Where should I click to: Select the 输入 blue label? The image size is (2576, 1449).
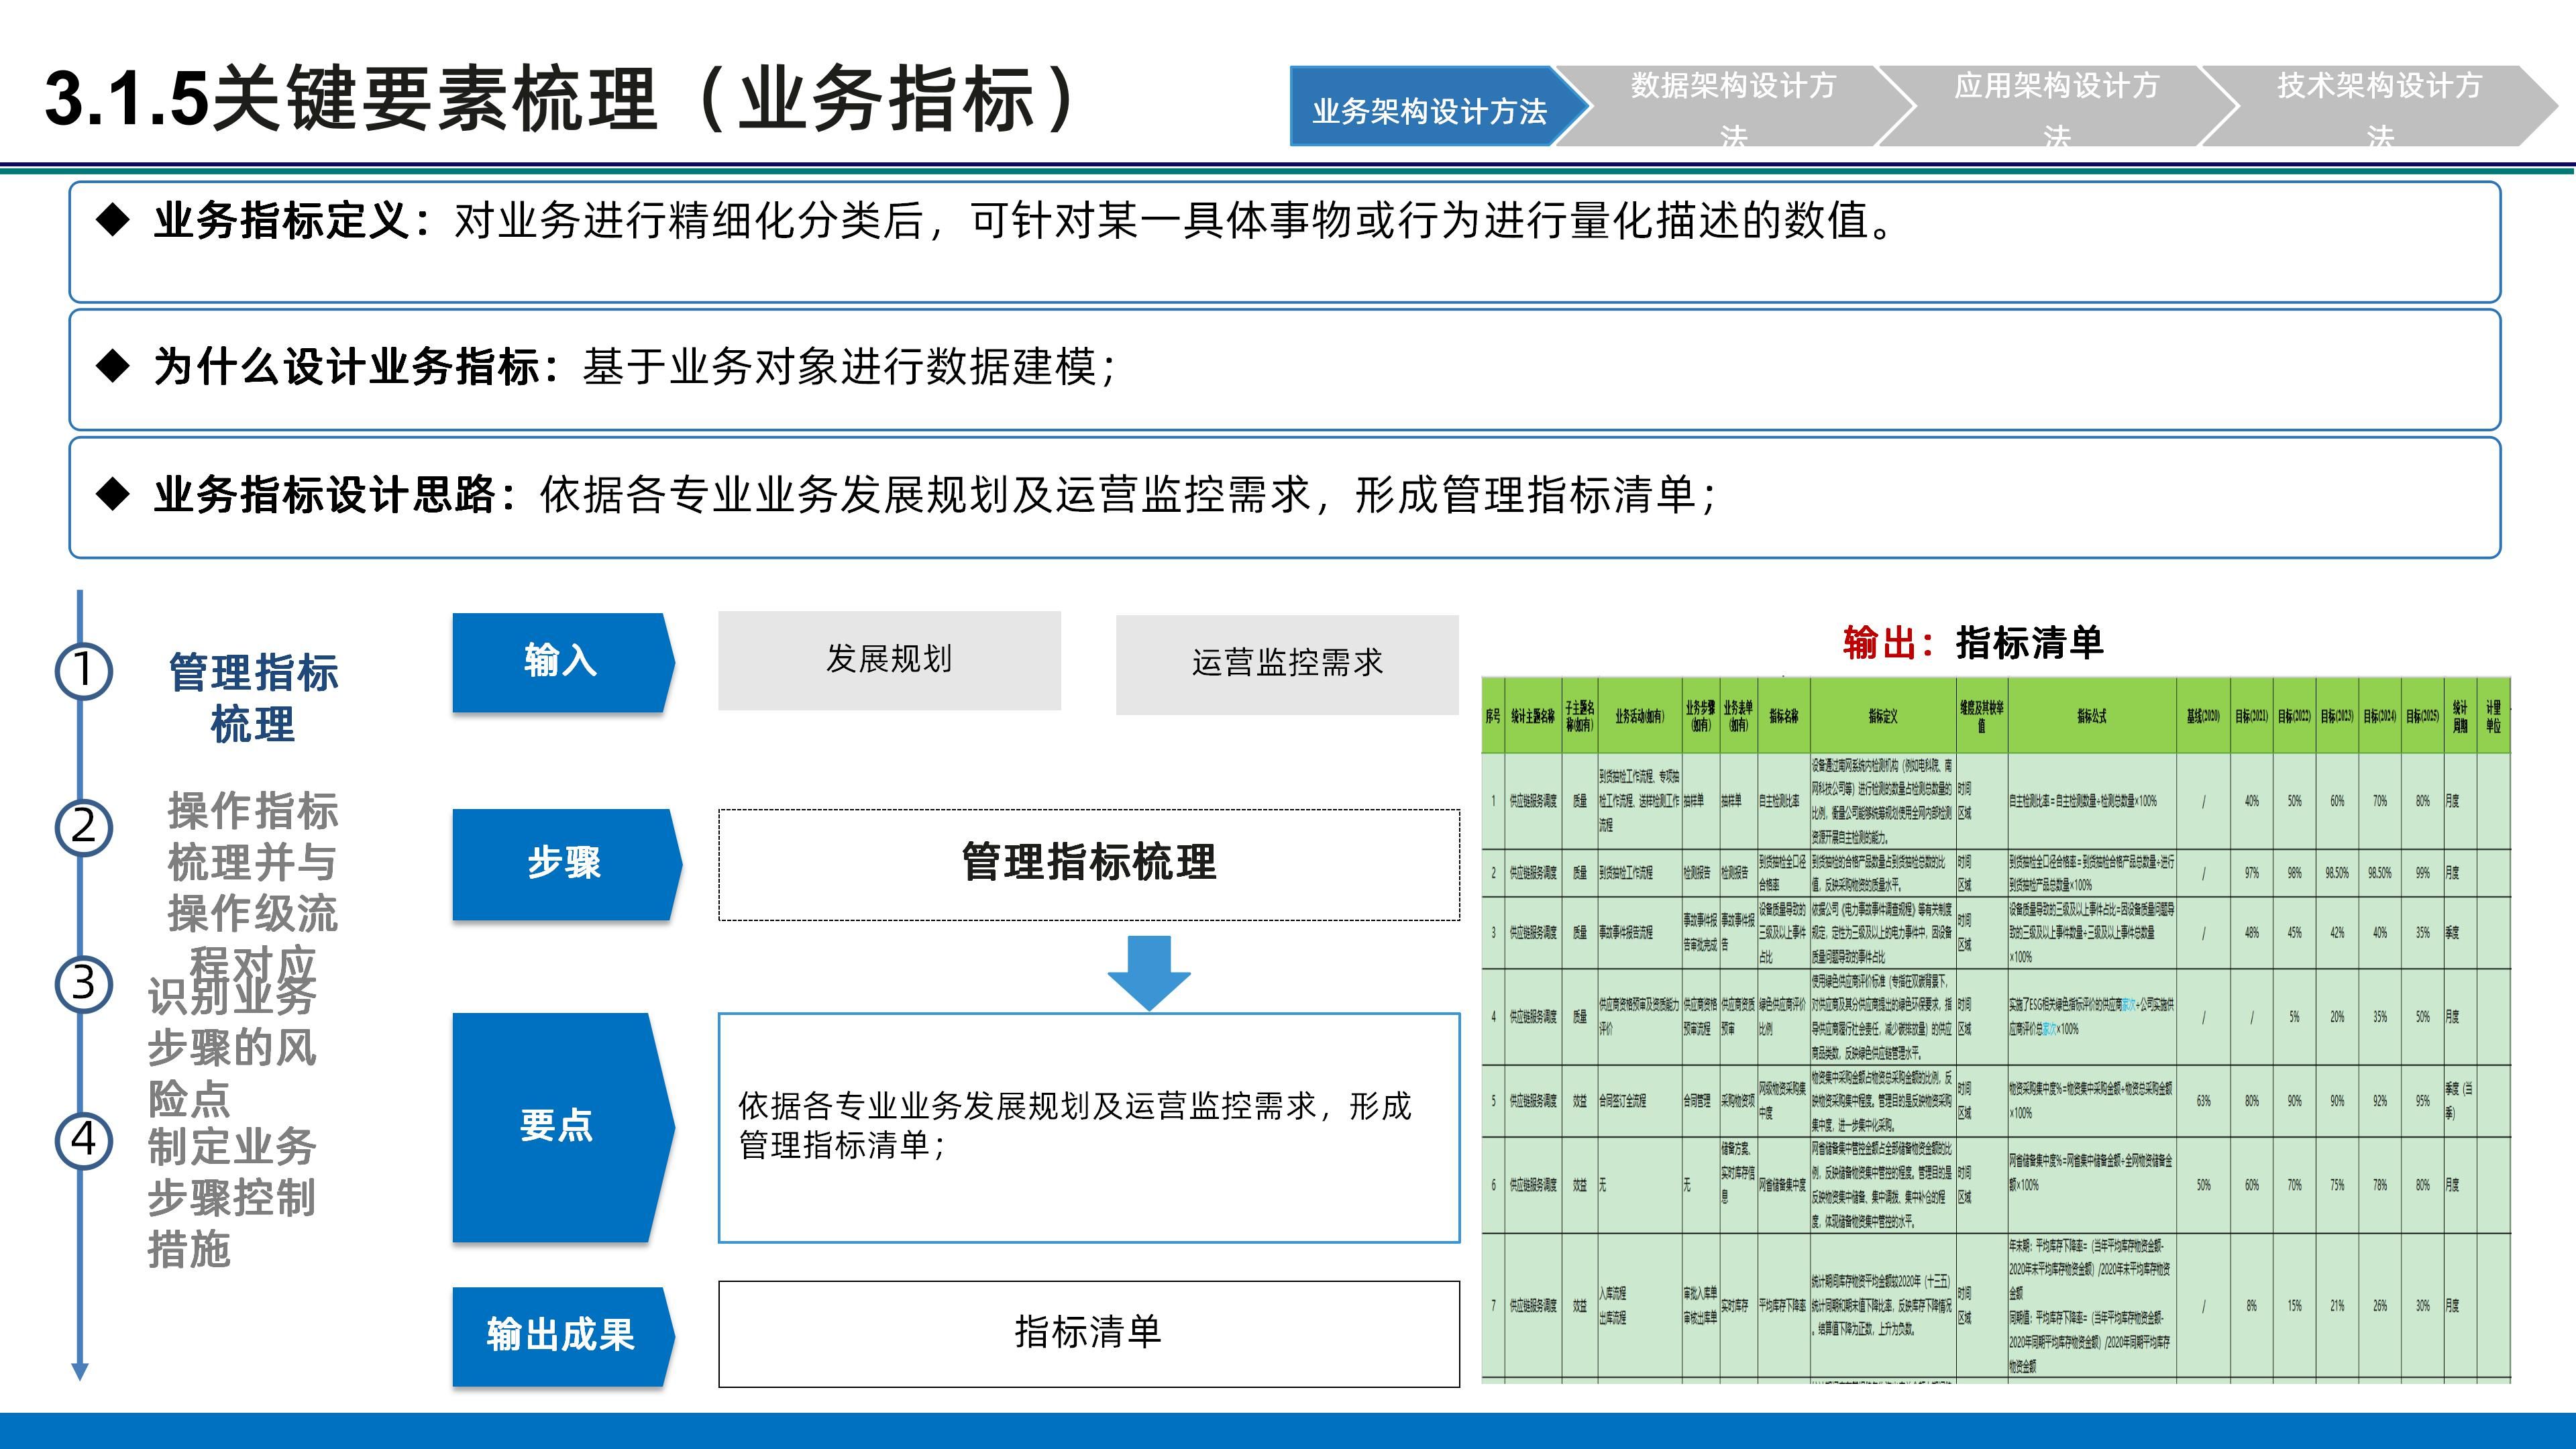click(x=562, y=662)
